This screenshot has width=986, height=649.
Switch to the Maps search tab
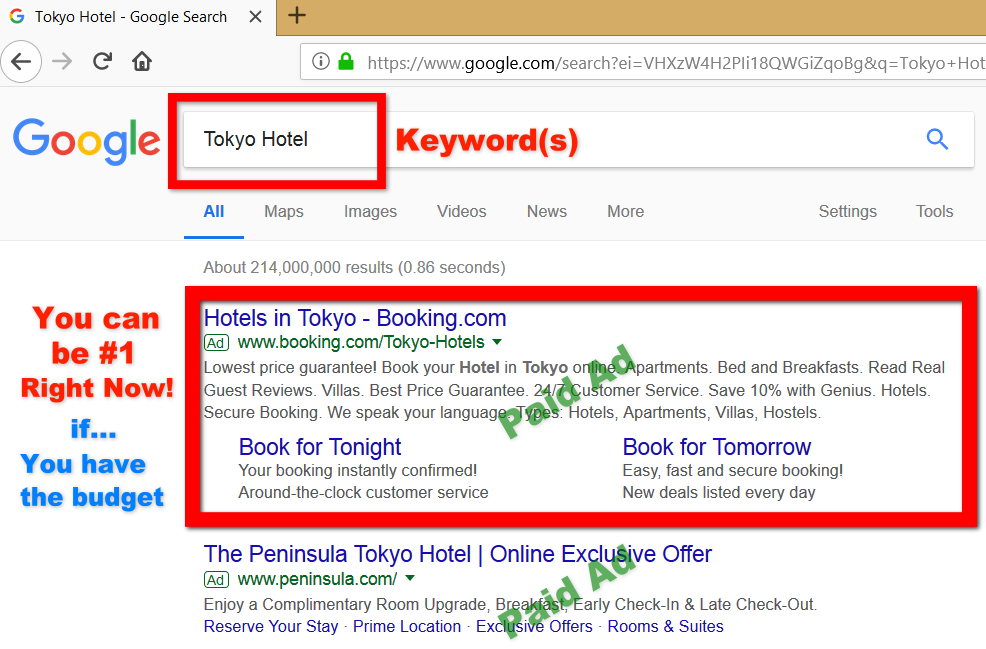pos(283,212)
